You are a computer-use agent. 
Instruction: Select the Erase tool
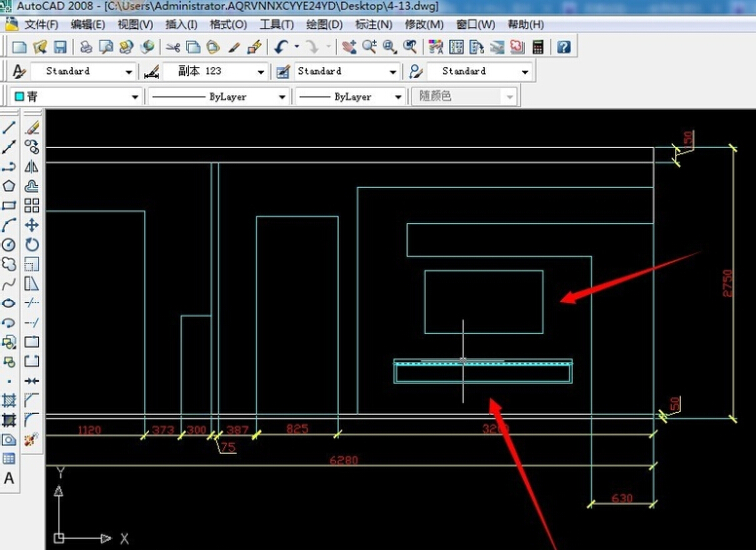coord(32,128)
